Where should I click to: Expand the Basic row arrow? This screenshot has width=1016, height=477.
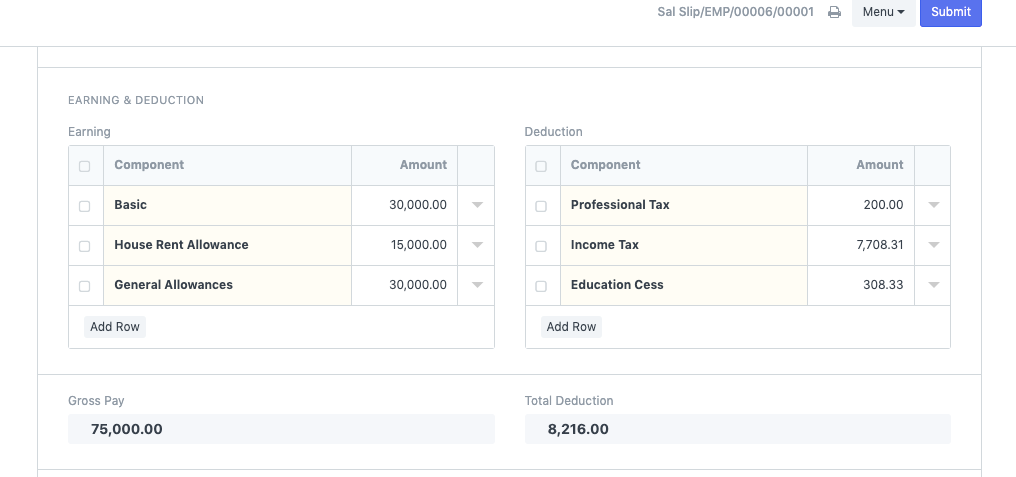(x=476, y=205)
